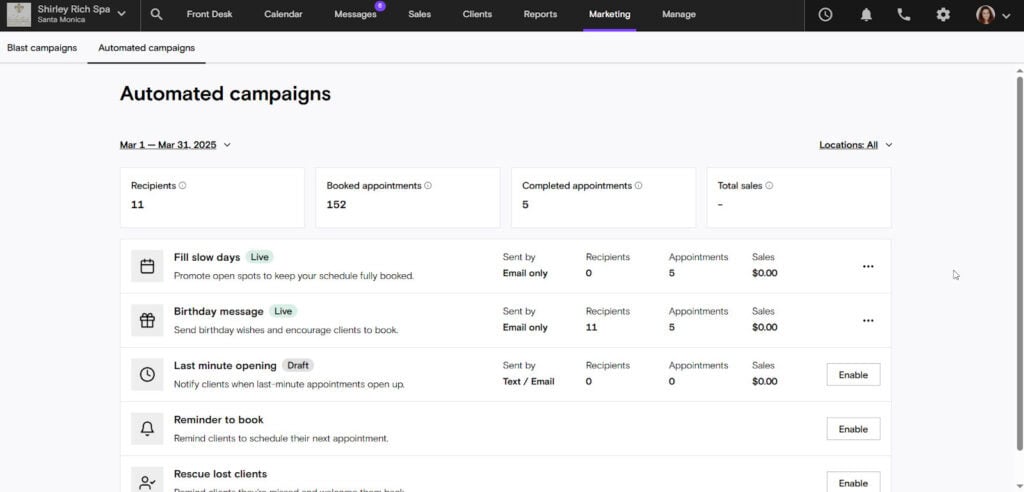Open notifications bell in top bar
The image size is (1024, 492).
[866, 14]
